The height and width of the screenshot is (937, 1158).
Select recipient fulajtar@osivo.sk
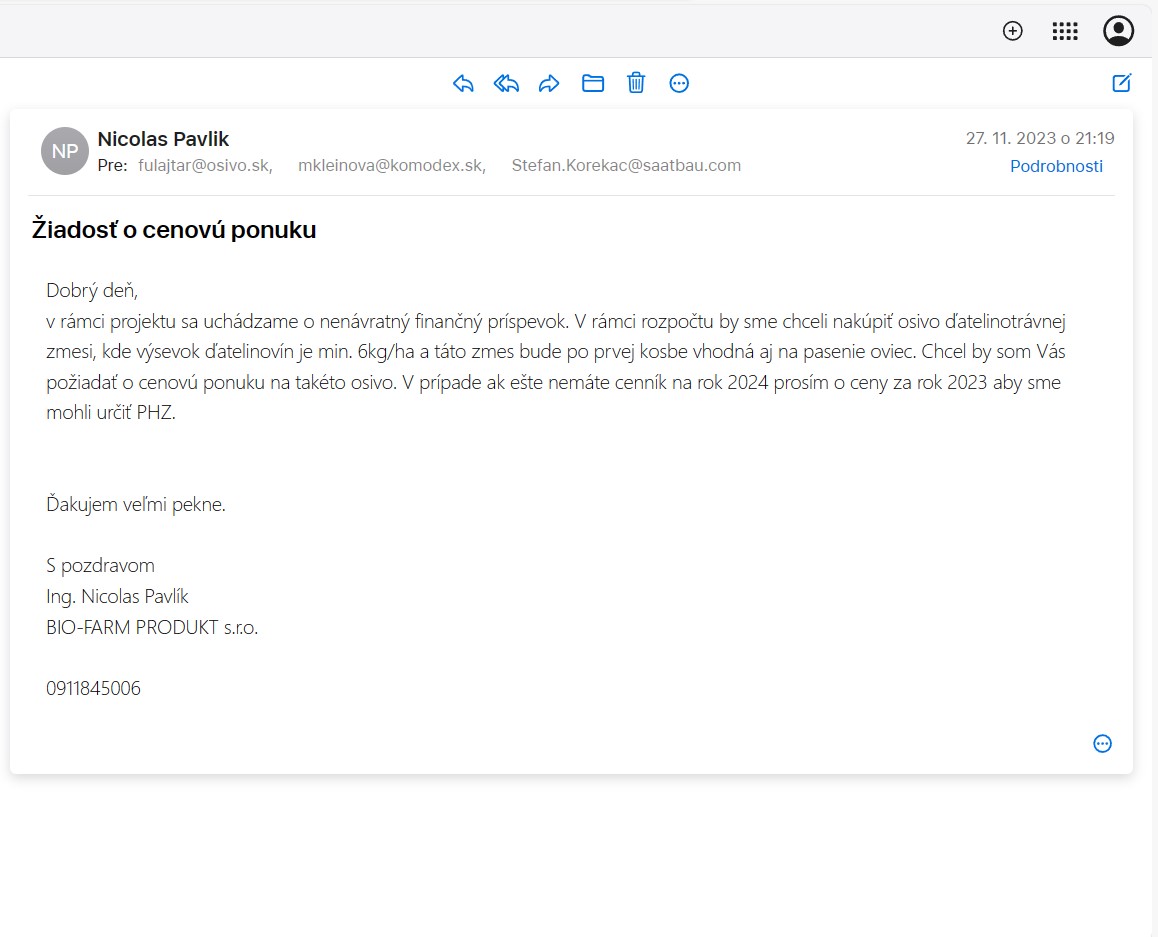click(x=204, y=166)
